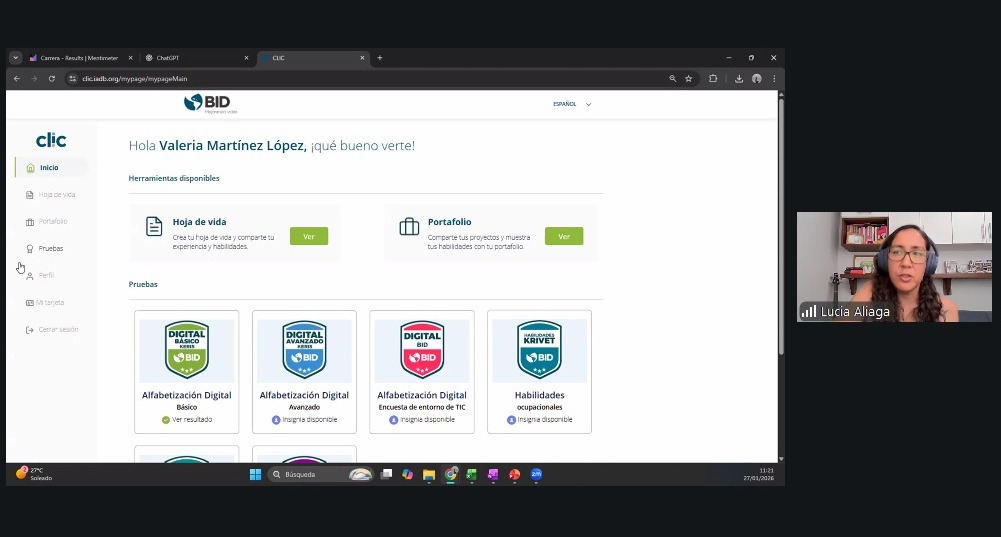Close the Mentimeter tab

(x=130, y=58)
